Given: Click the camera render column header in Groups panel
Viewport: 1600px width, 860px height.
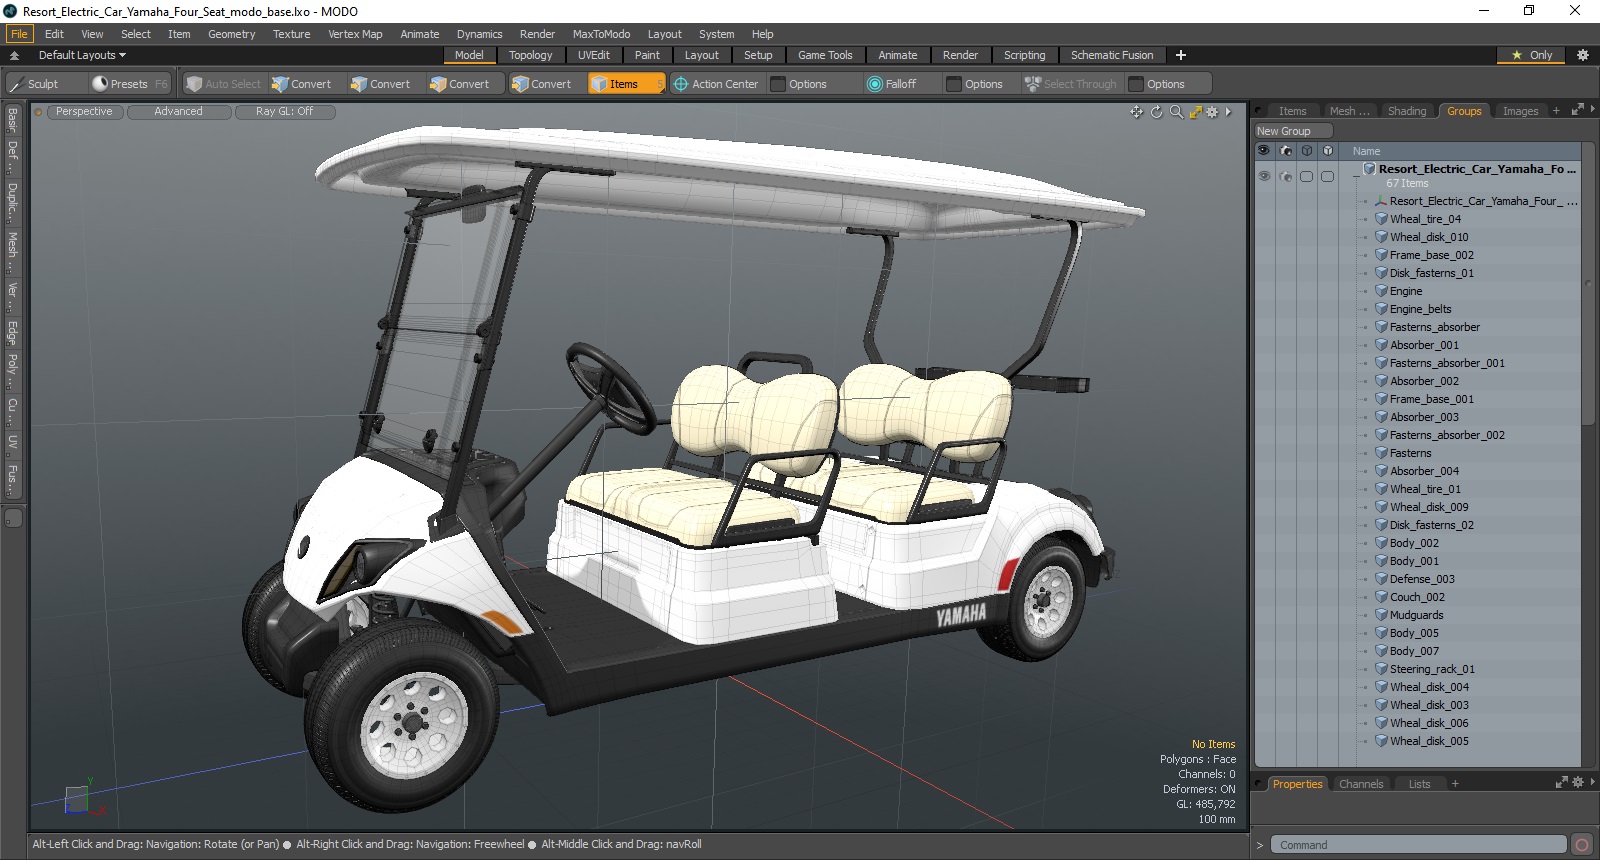Looking at the screenshot, I should point(1285,151).
